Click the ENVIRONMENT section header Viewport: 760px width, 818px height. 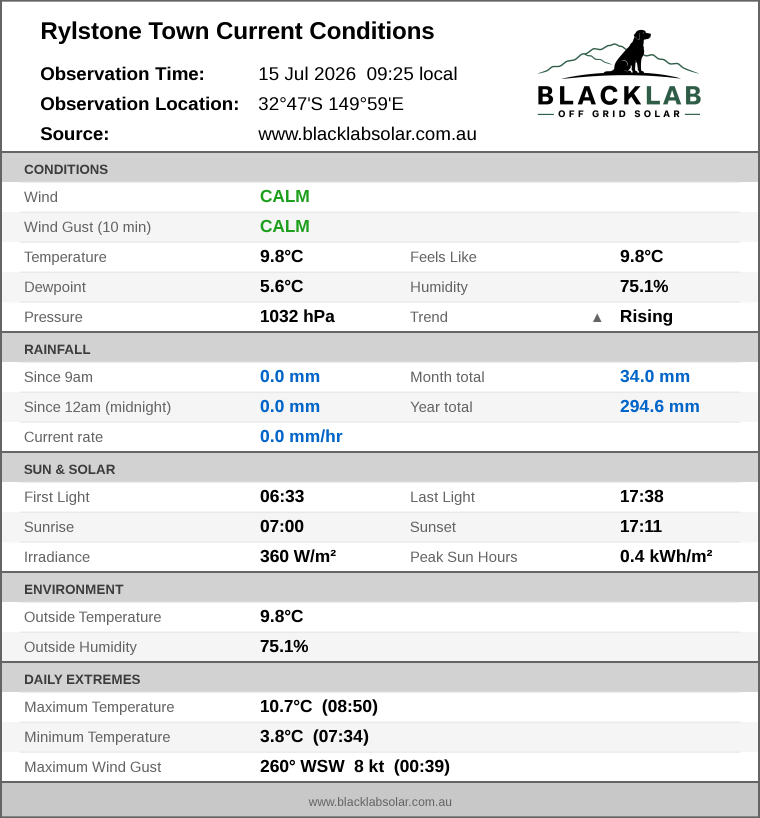(380, 588)
